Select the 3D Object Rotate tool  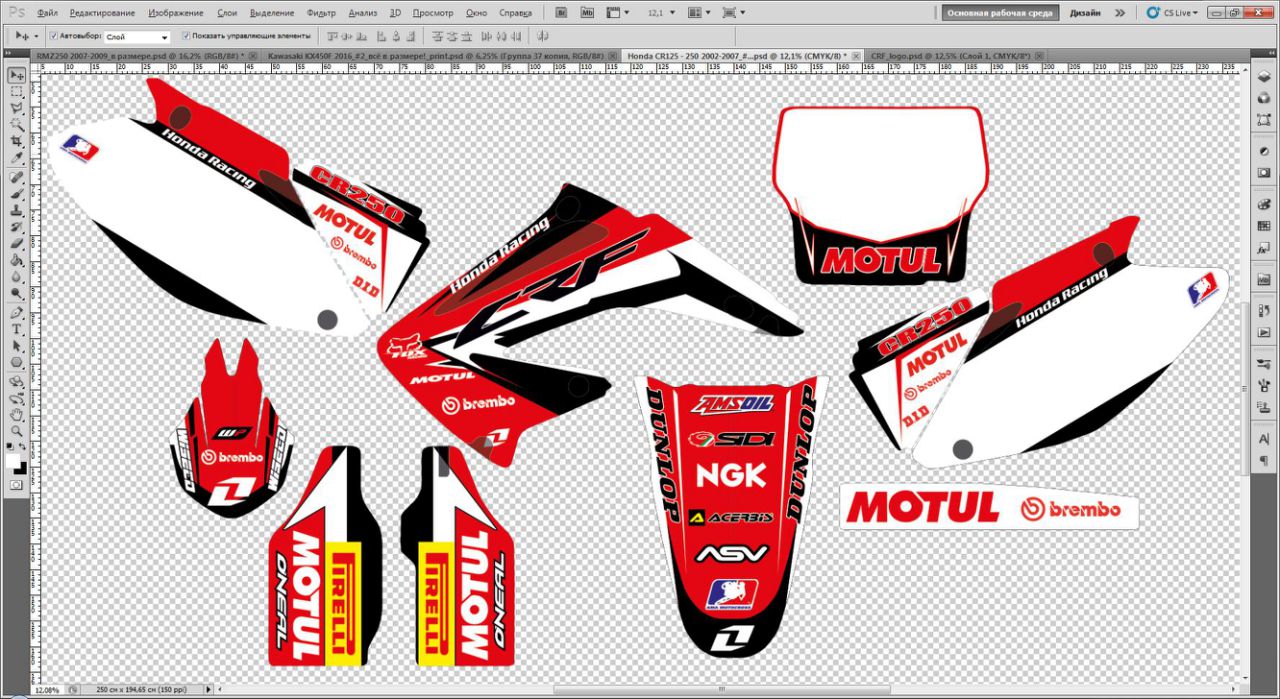(17, 382)
